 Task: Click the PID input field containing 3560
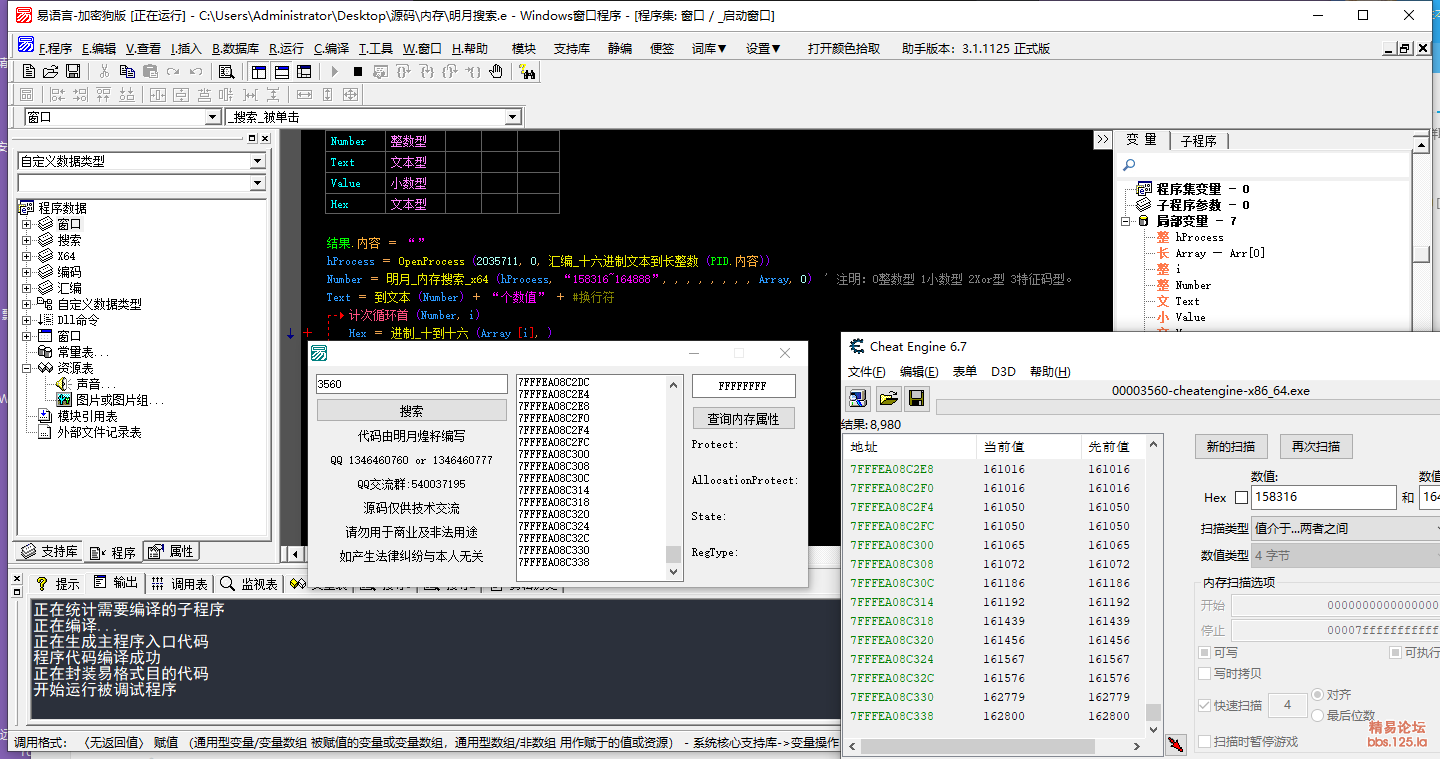(411, 384)
